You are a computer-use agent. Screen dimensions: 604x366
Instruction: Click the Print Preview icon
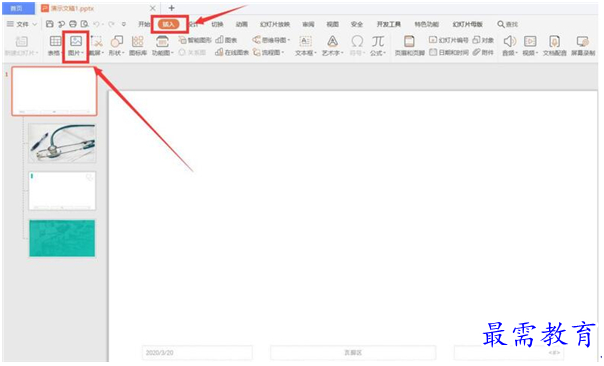pyautogui.click(x=84, y=24)
